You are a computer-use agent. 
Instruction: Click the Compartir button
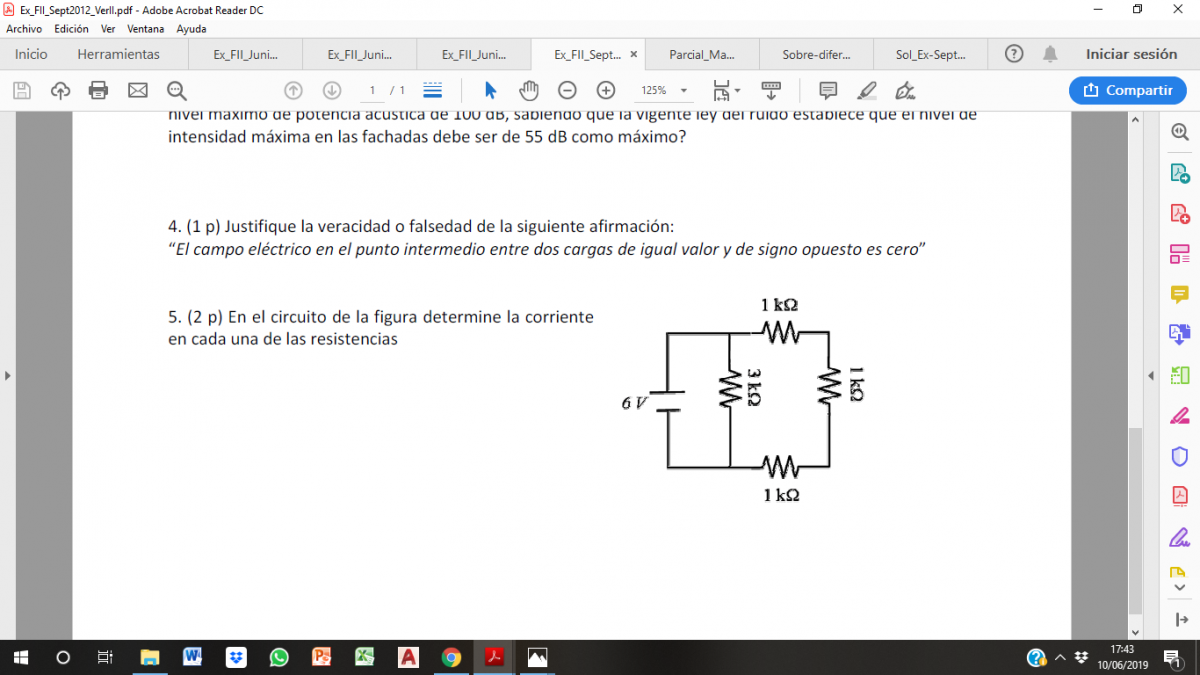pos(1128,91)
